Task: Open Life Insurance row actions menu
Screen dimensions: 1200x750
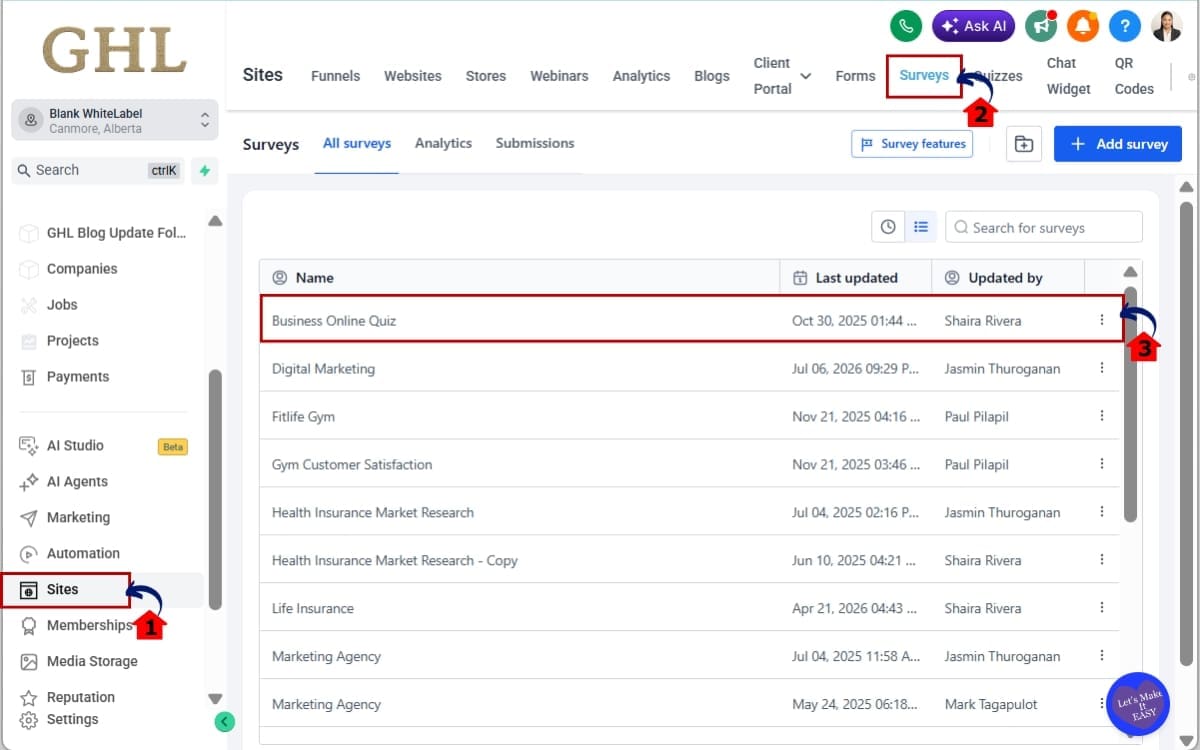Action: (1102, 608)
